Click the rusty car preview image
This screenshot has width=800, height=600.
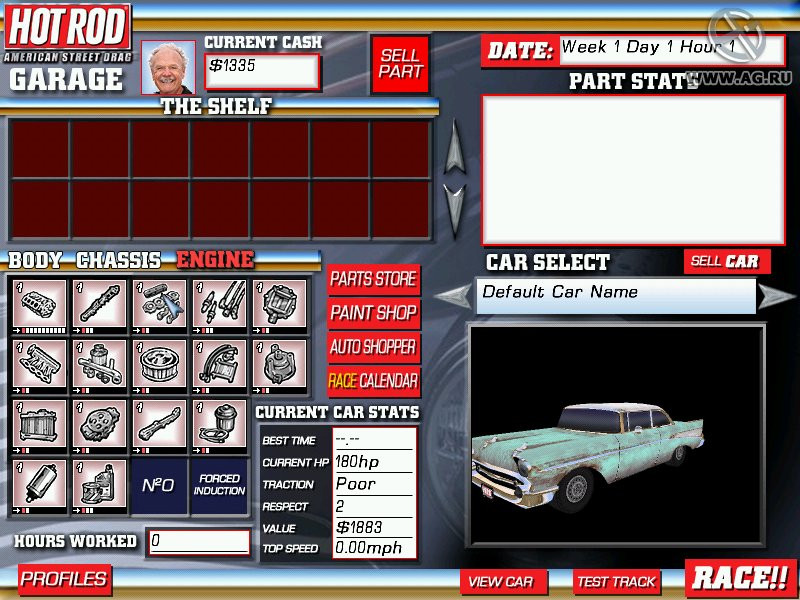pyautogui.click(x=616, y=435)
